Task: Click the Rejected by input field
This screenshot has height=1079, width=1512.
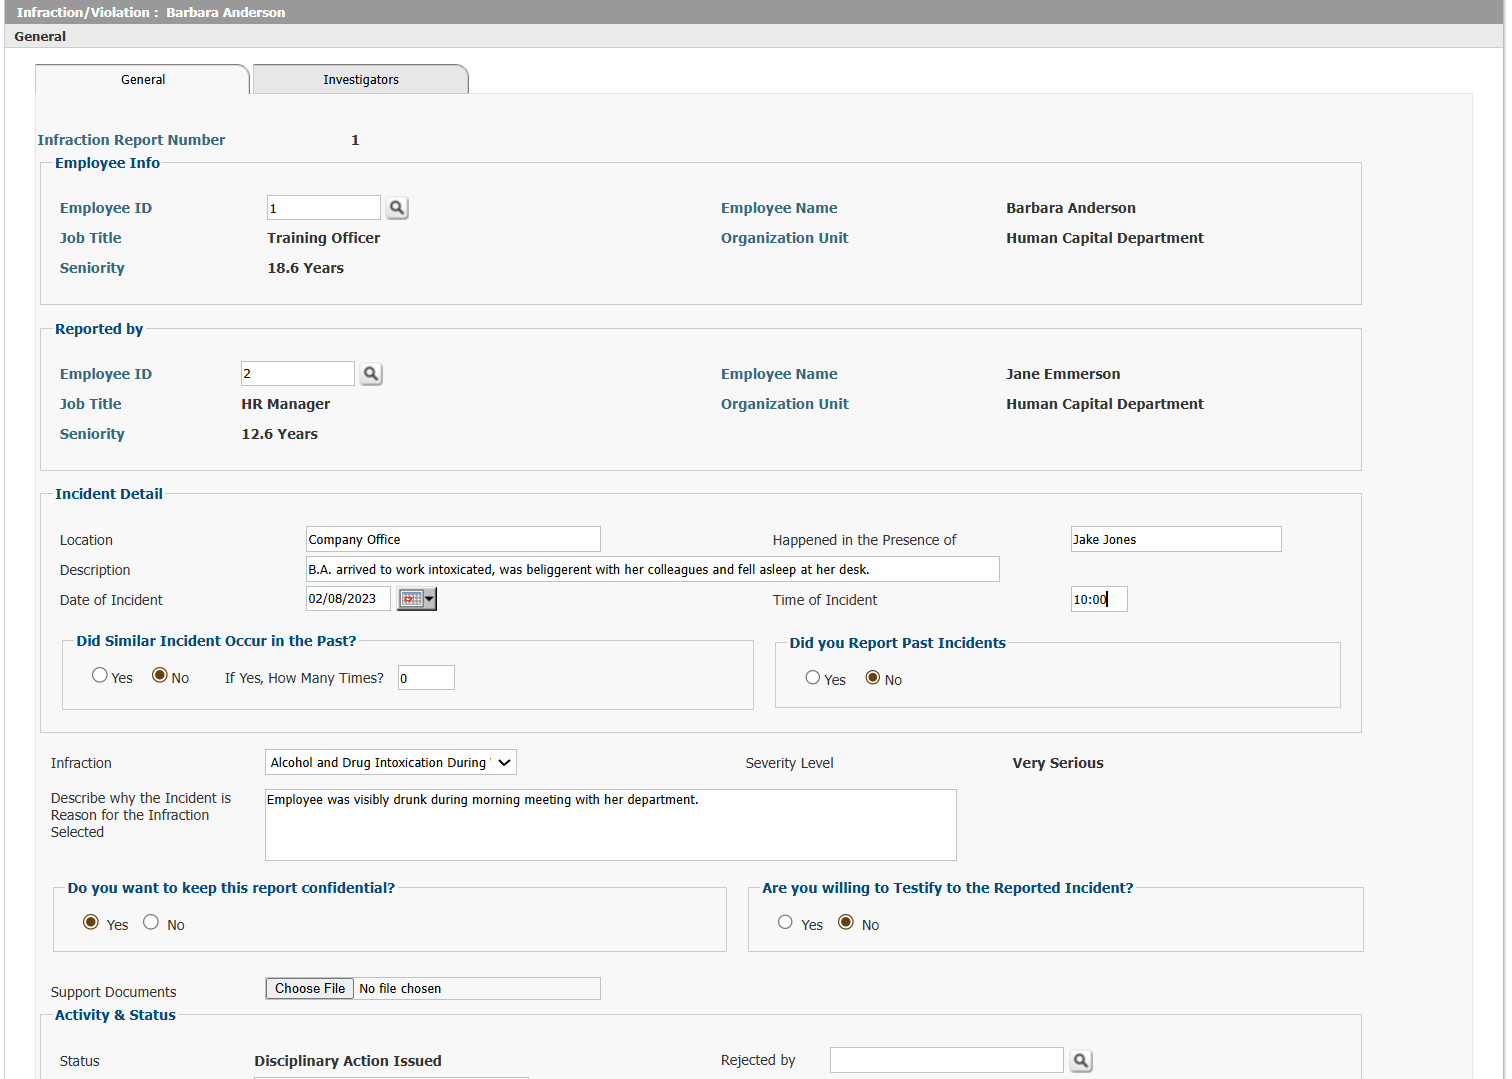Action: [947, 1060]
